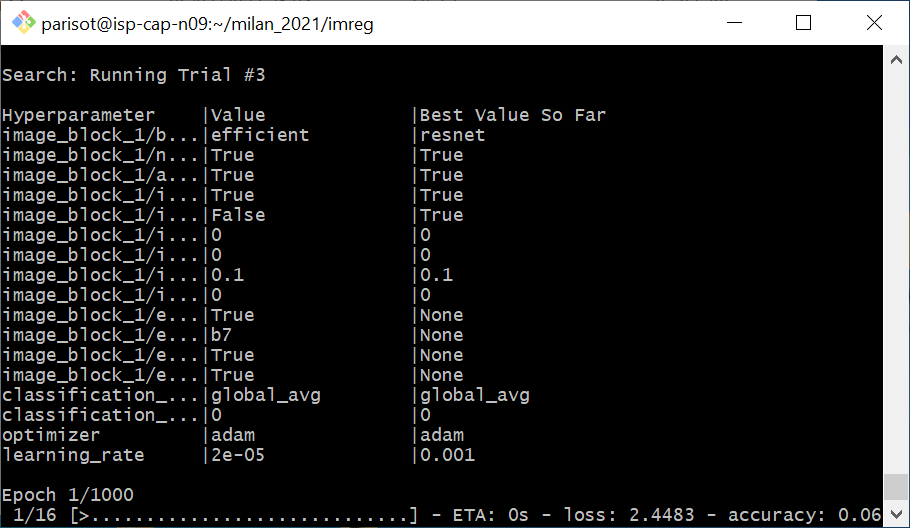
Task: Click 'image_block_1/a...' row label
Action: [x=100, y=175]
